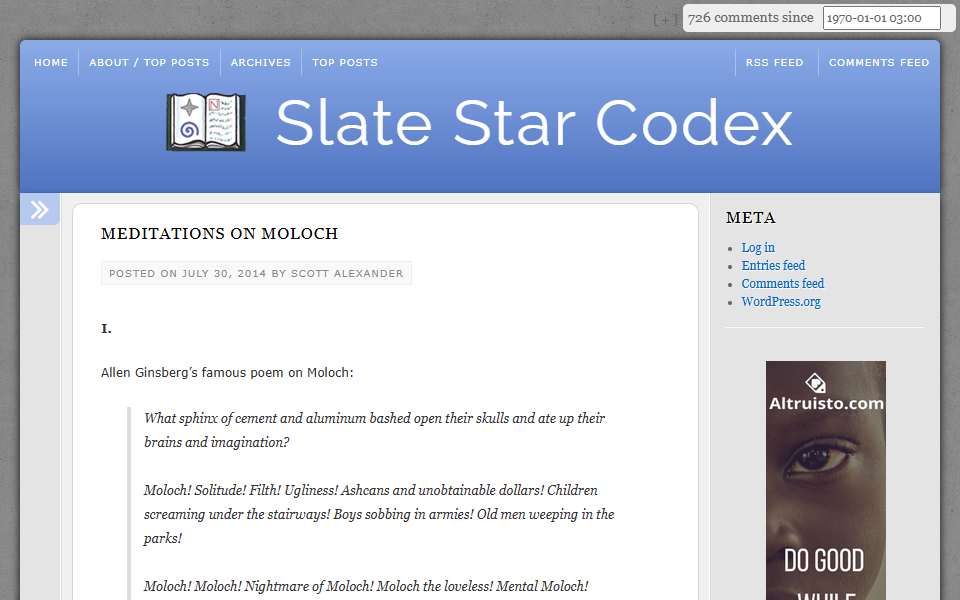The width and height of the screenshot is (960, 600).
Task: Go to About / Top Posts page
Action: coord(149,62)
